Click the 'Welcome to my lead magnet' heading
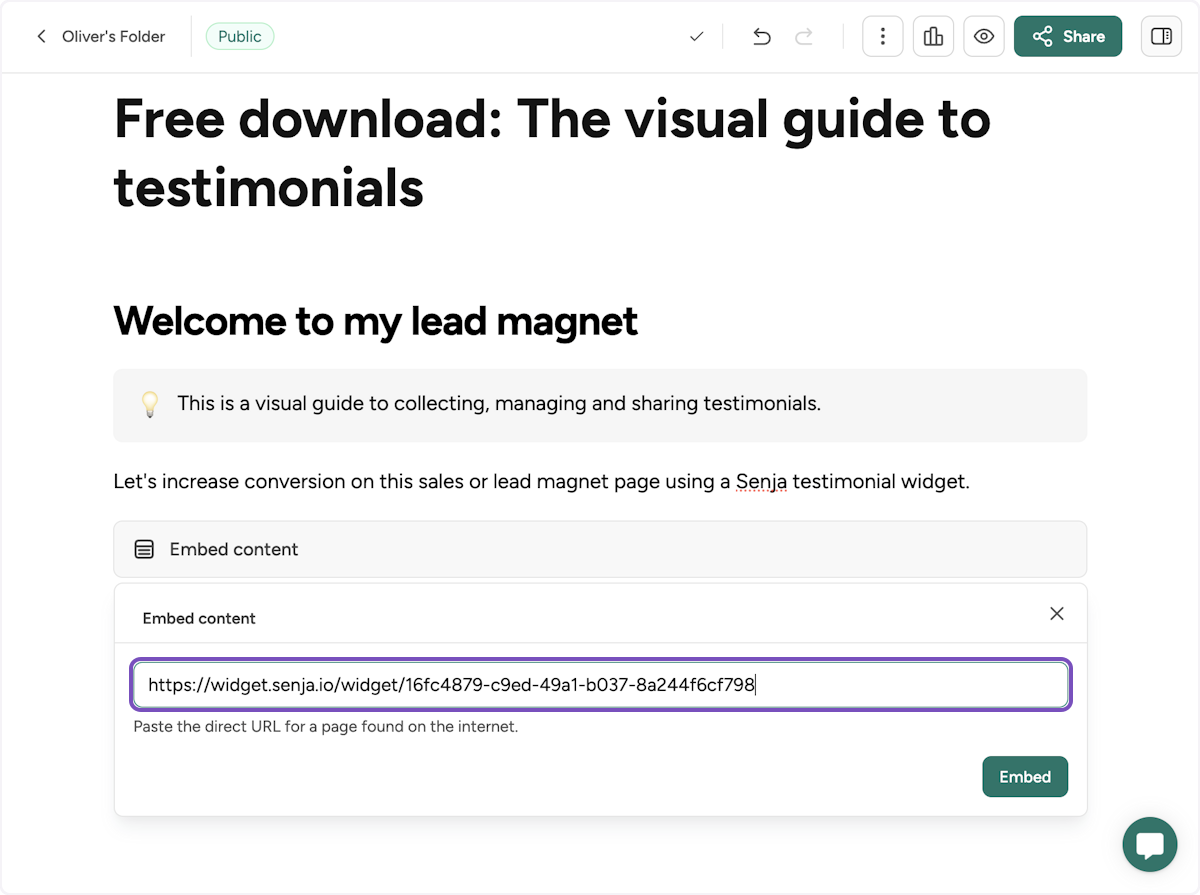This screenshot has height=895, width=1200. [x=375, y=321]
